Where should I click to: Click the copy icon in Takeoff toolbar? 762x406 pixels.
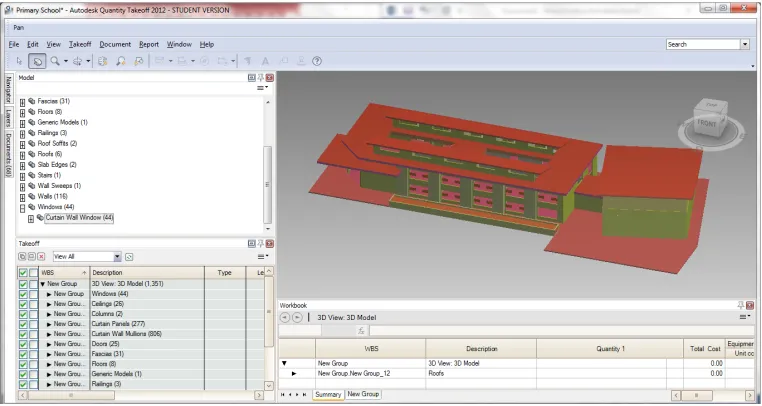(22, 257)
